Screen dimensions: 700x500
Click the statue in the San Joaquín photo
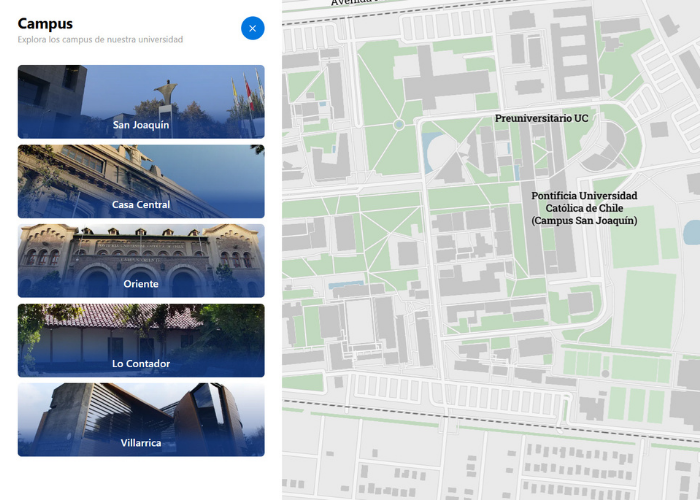[x=164, y=94]
